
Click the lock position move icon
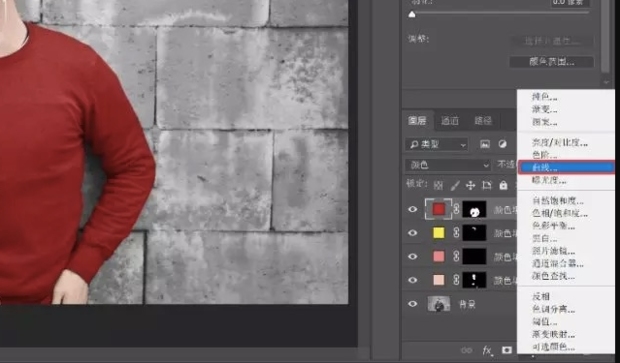pos(471,185)
